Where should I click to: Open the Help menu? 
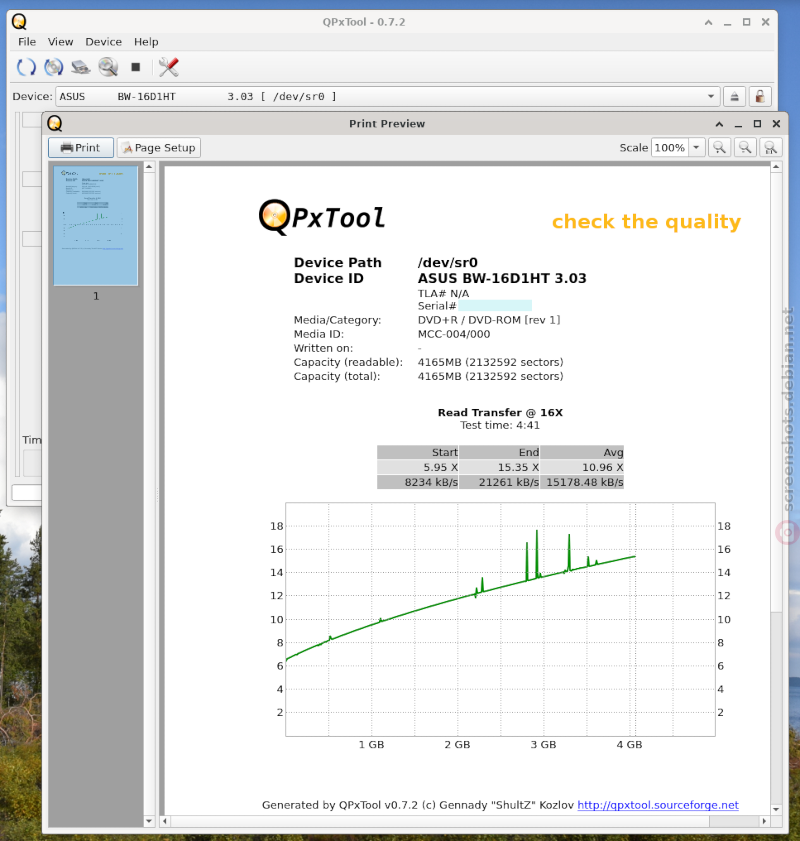(146, 42)
